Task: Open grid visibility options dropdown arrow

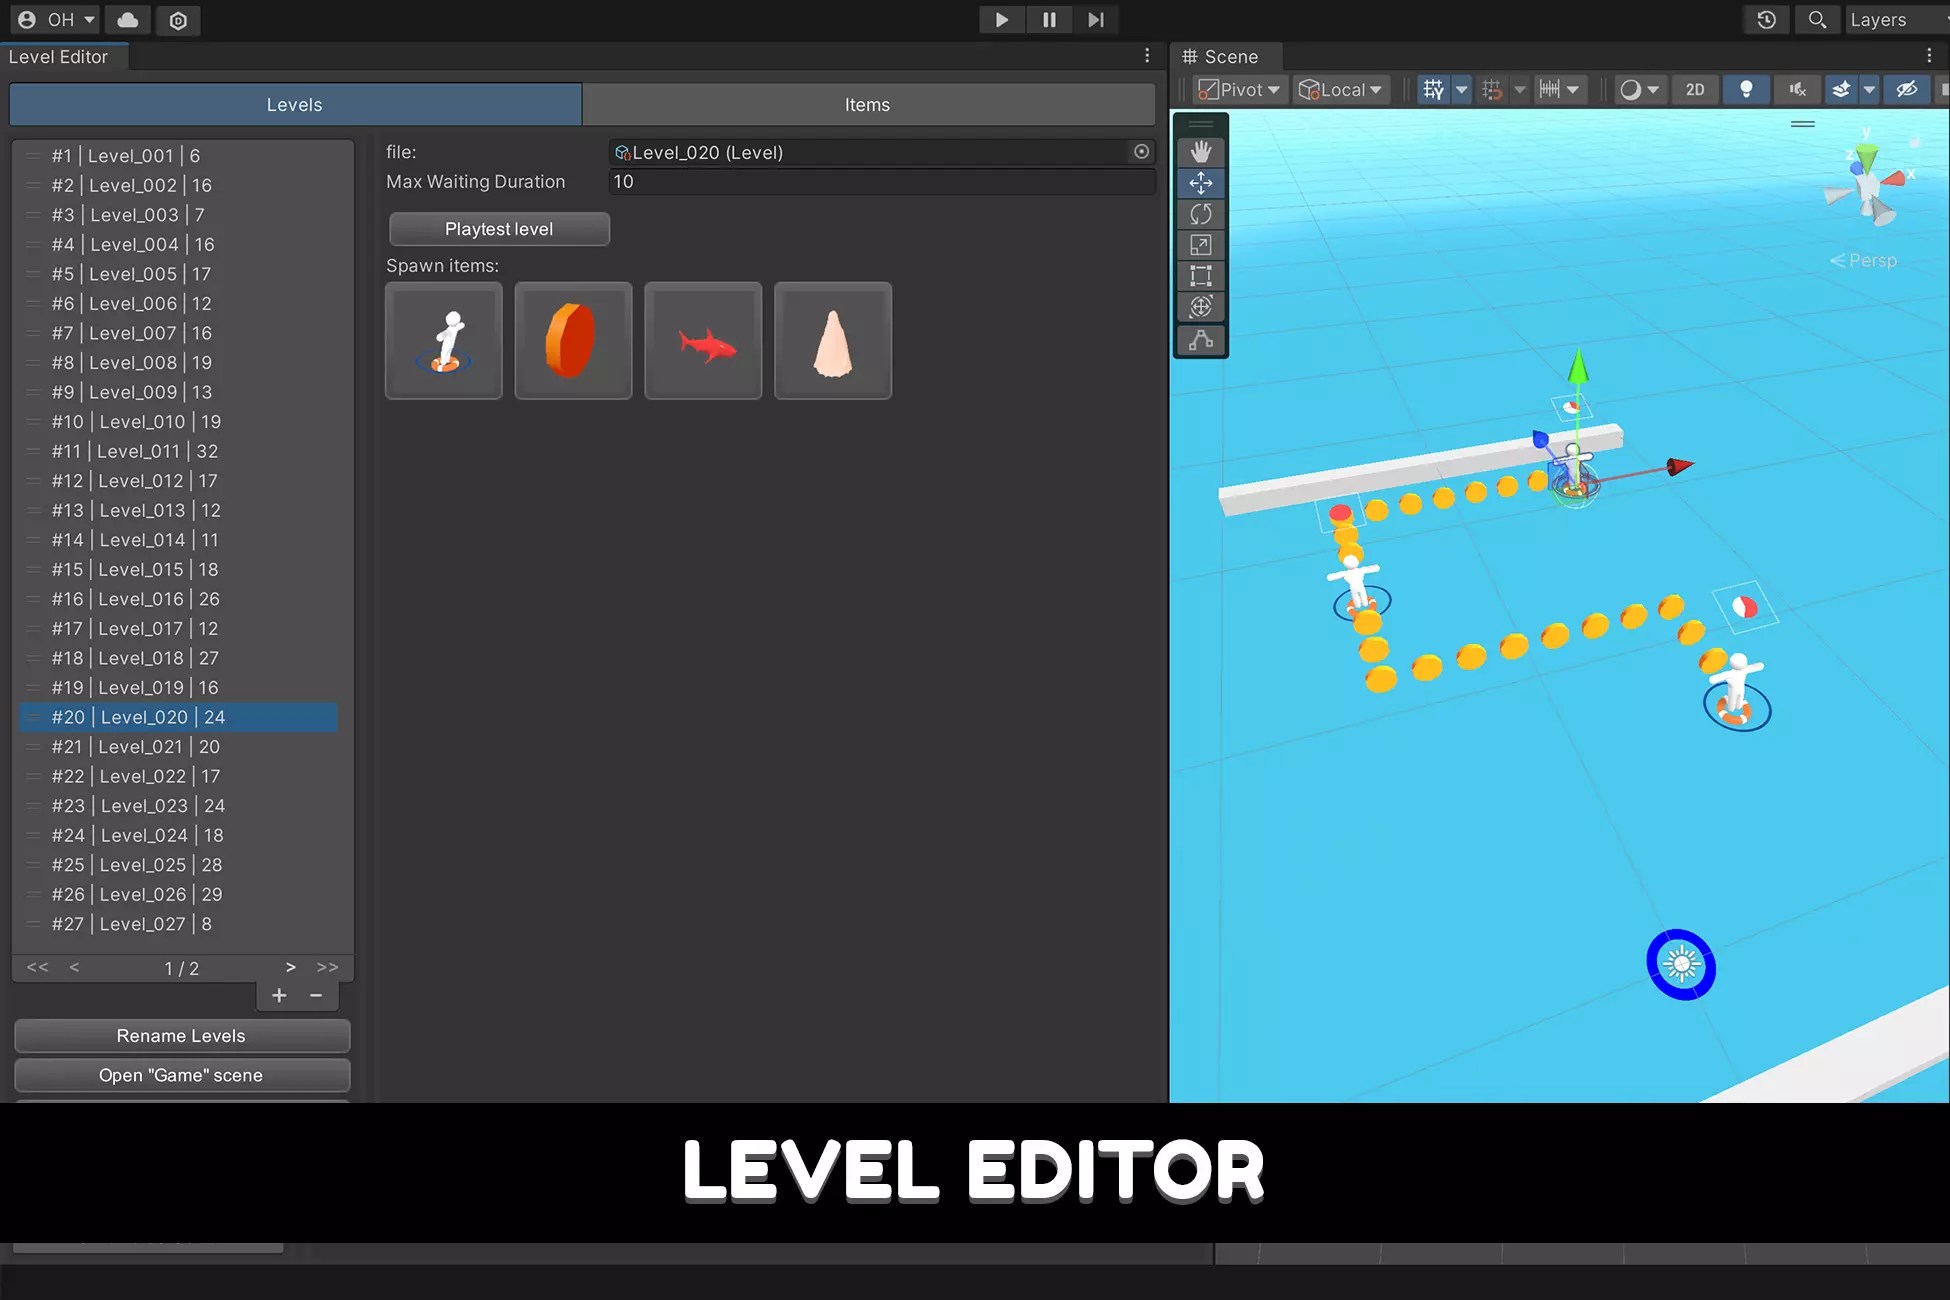Action: [x=1461, y=90]
